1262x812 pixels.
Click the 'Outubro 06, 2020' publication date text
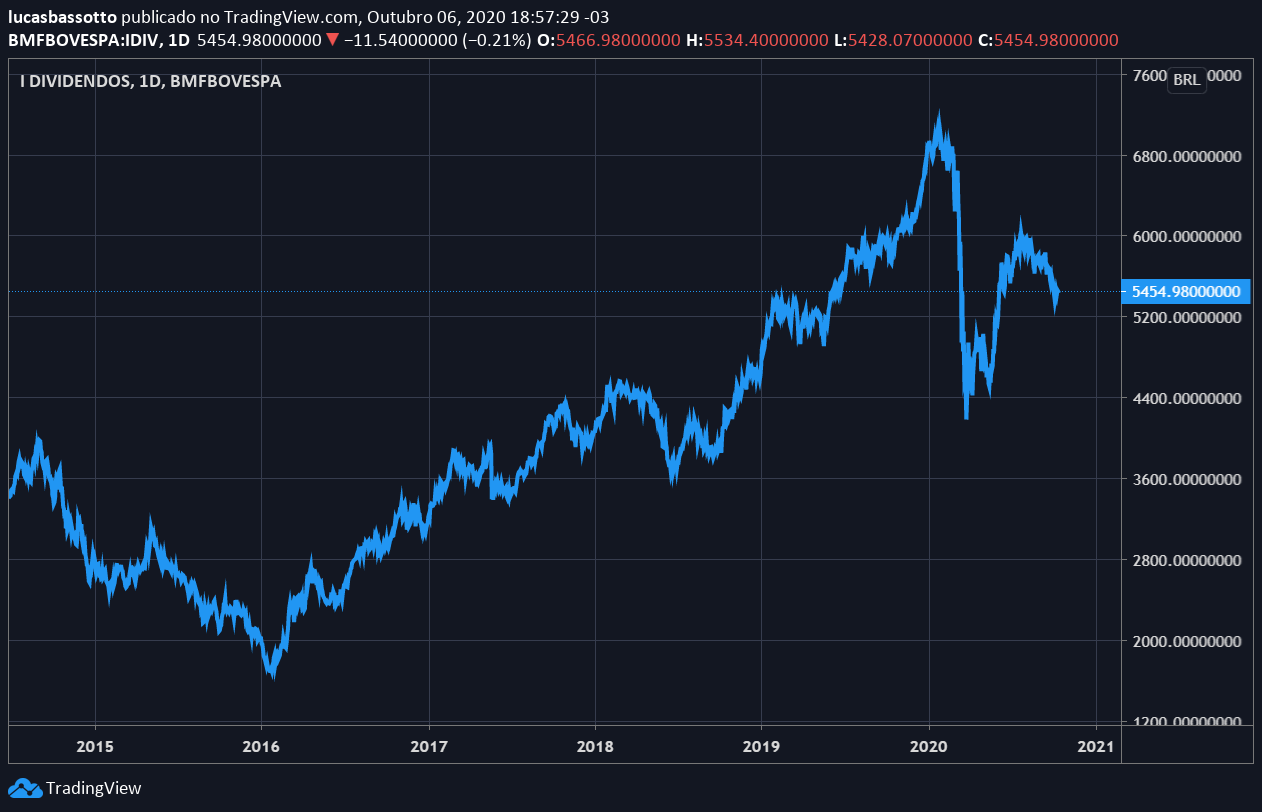[x=426, y=17]
